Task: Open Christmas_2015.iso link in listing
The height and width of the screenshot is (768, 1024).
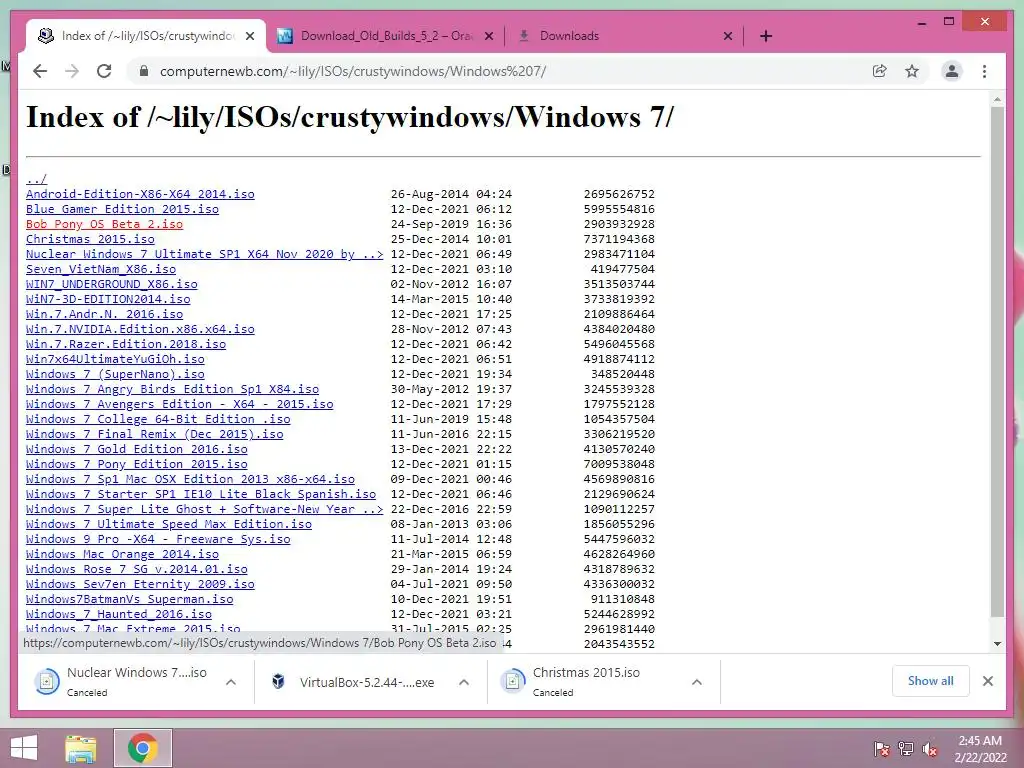Action: click(x=90, y=239)
